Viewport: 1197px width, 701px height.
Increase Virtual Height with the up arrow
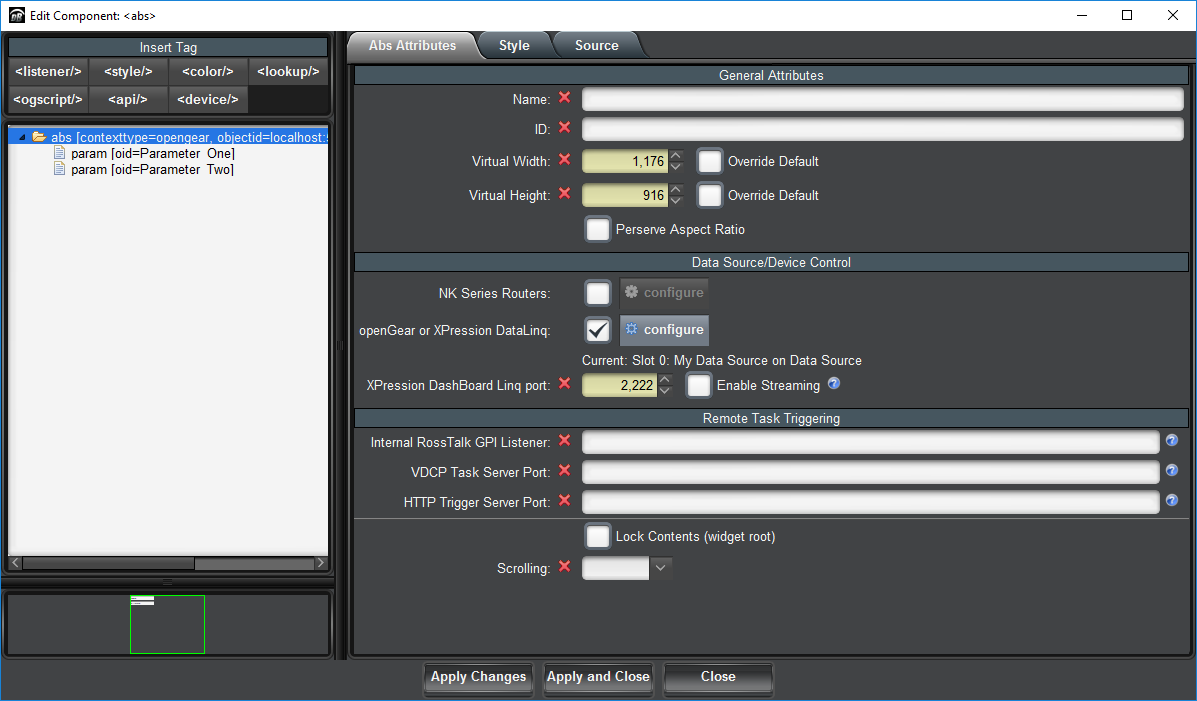676,189
